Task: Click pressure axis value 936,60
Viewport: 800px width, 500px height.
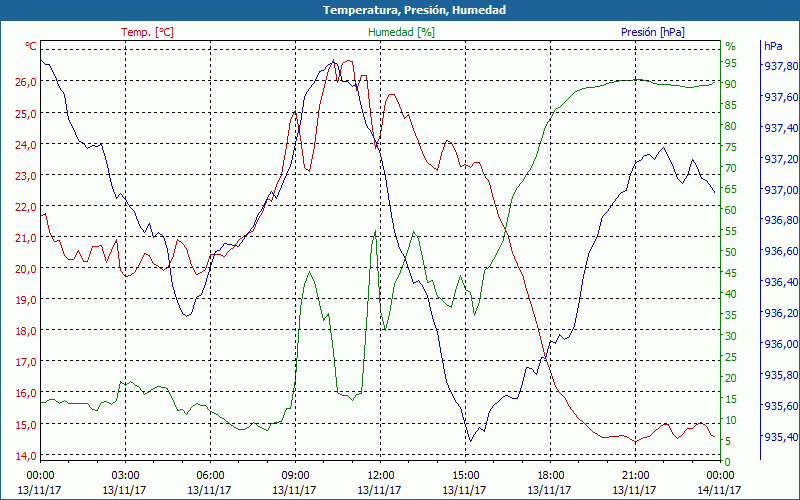Action: (x=780, y=251)
